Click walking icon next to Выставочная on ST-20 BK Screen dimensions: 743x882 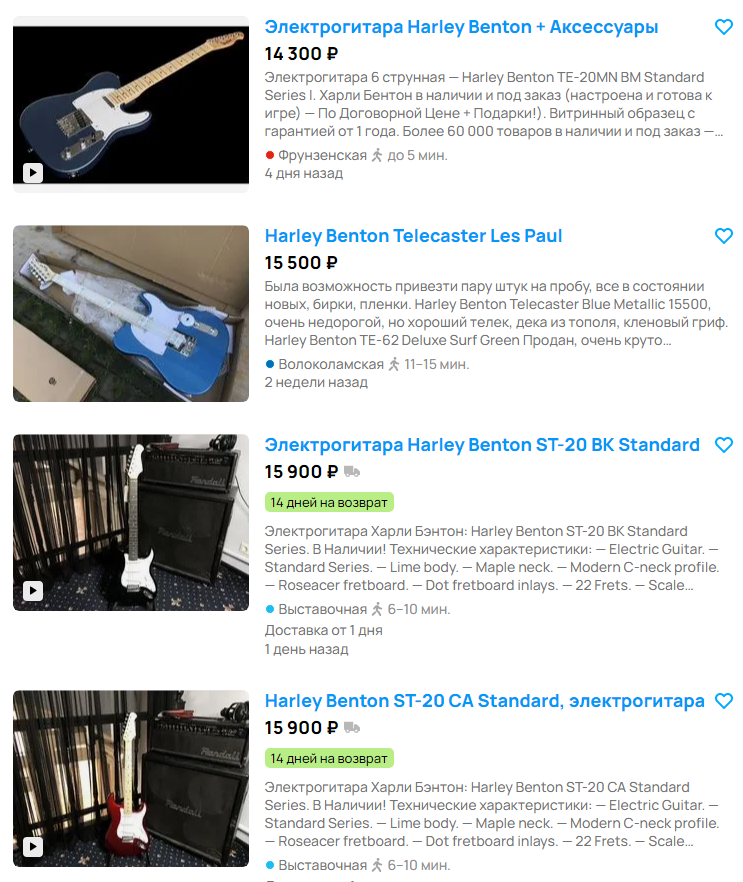(377, 609)
